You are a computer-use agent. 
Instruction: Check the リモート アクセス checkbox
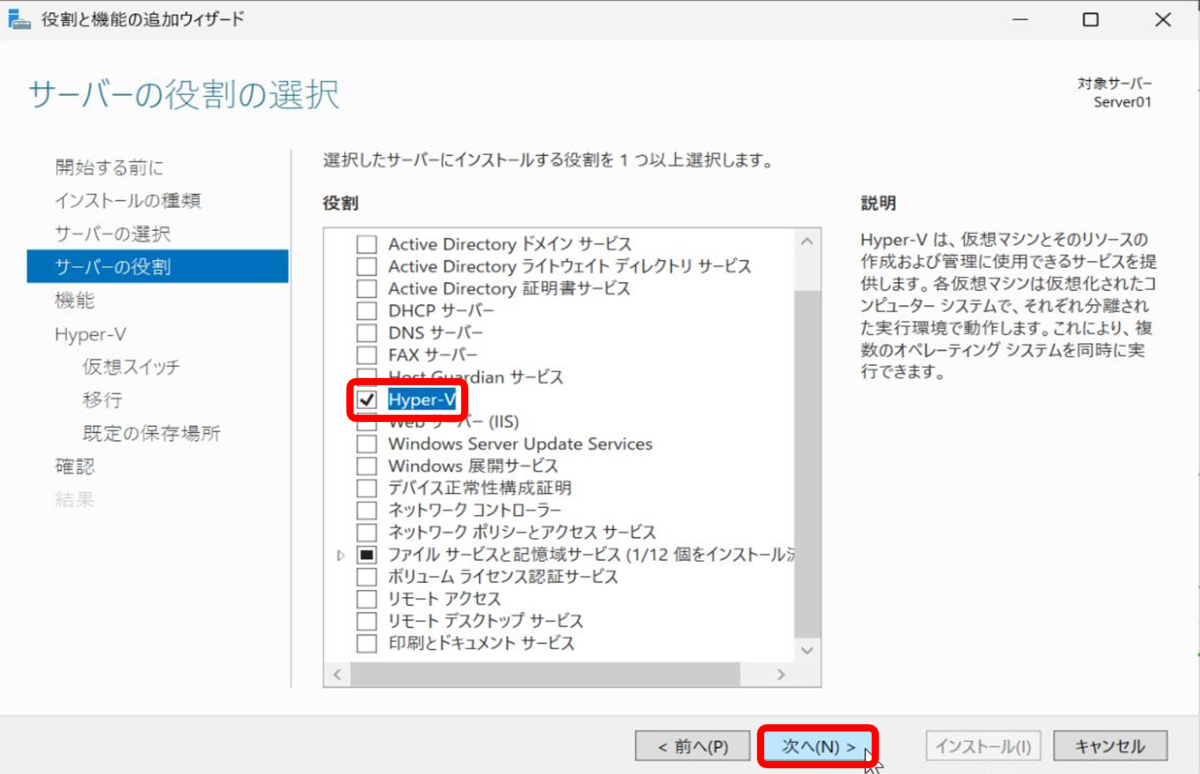point(367,599)
